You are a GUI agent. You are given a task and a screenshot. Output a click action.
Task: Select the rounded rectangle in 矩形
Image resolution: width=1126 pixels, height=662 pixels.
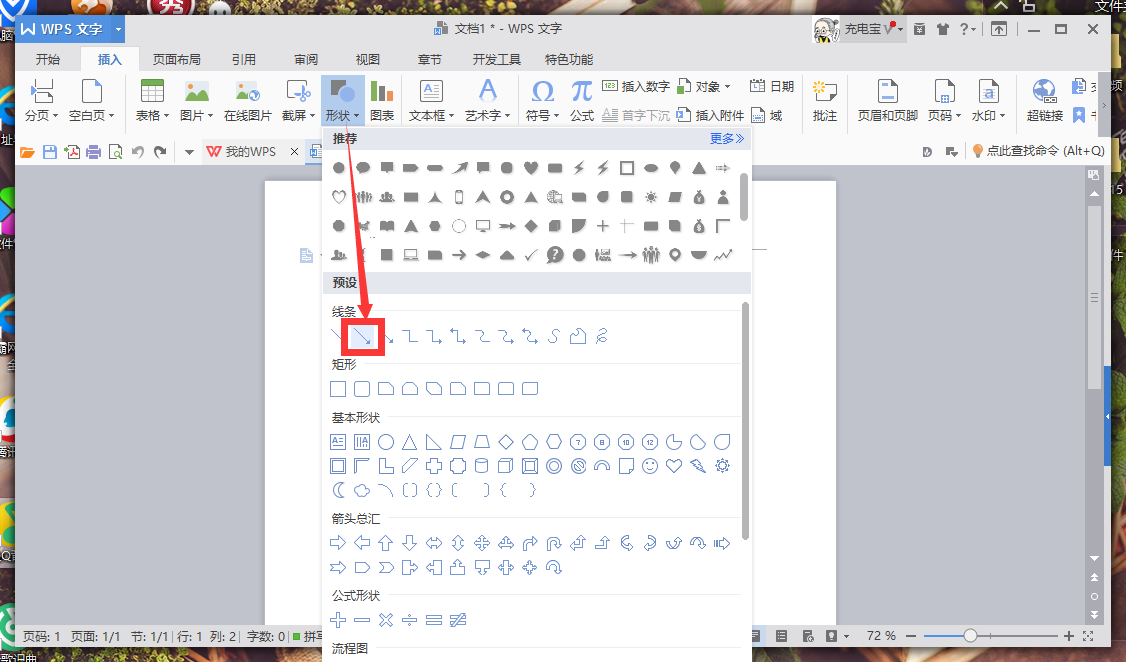click(362, 389)
